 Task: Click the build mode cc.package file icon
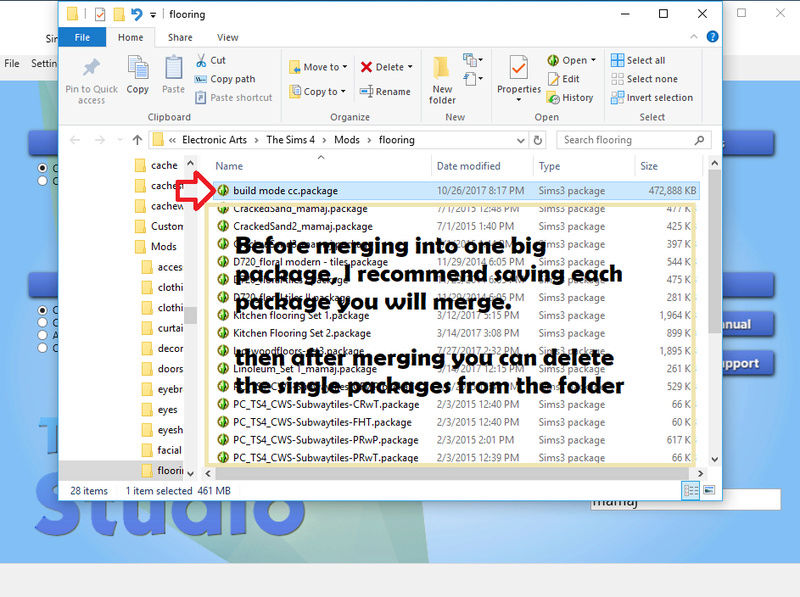tap(223, 190)
